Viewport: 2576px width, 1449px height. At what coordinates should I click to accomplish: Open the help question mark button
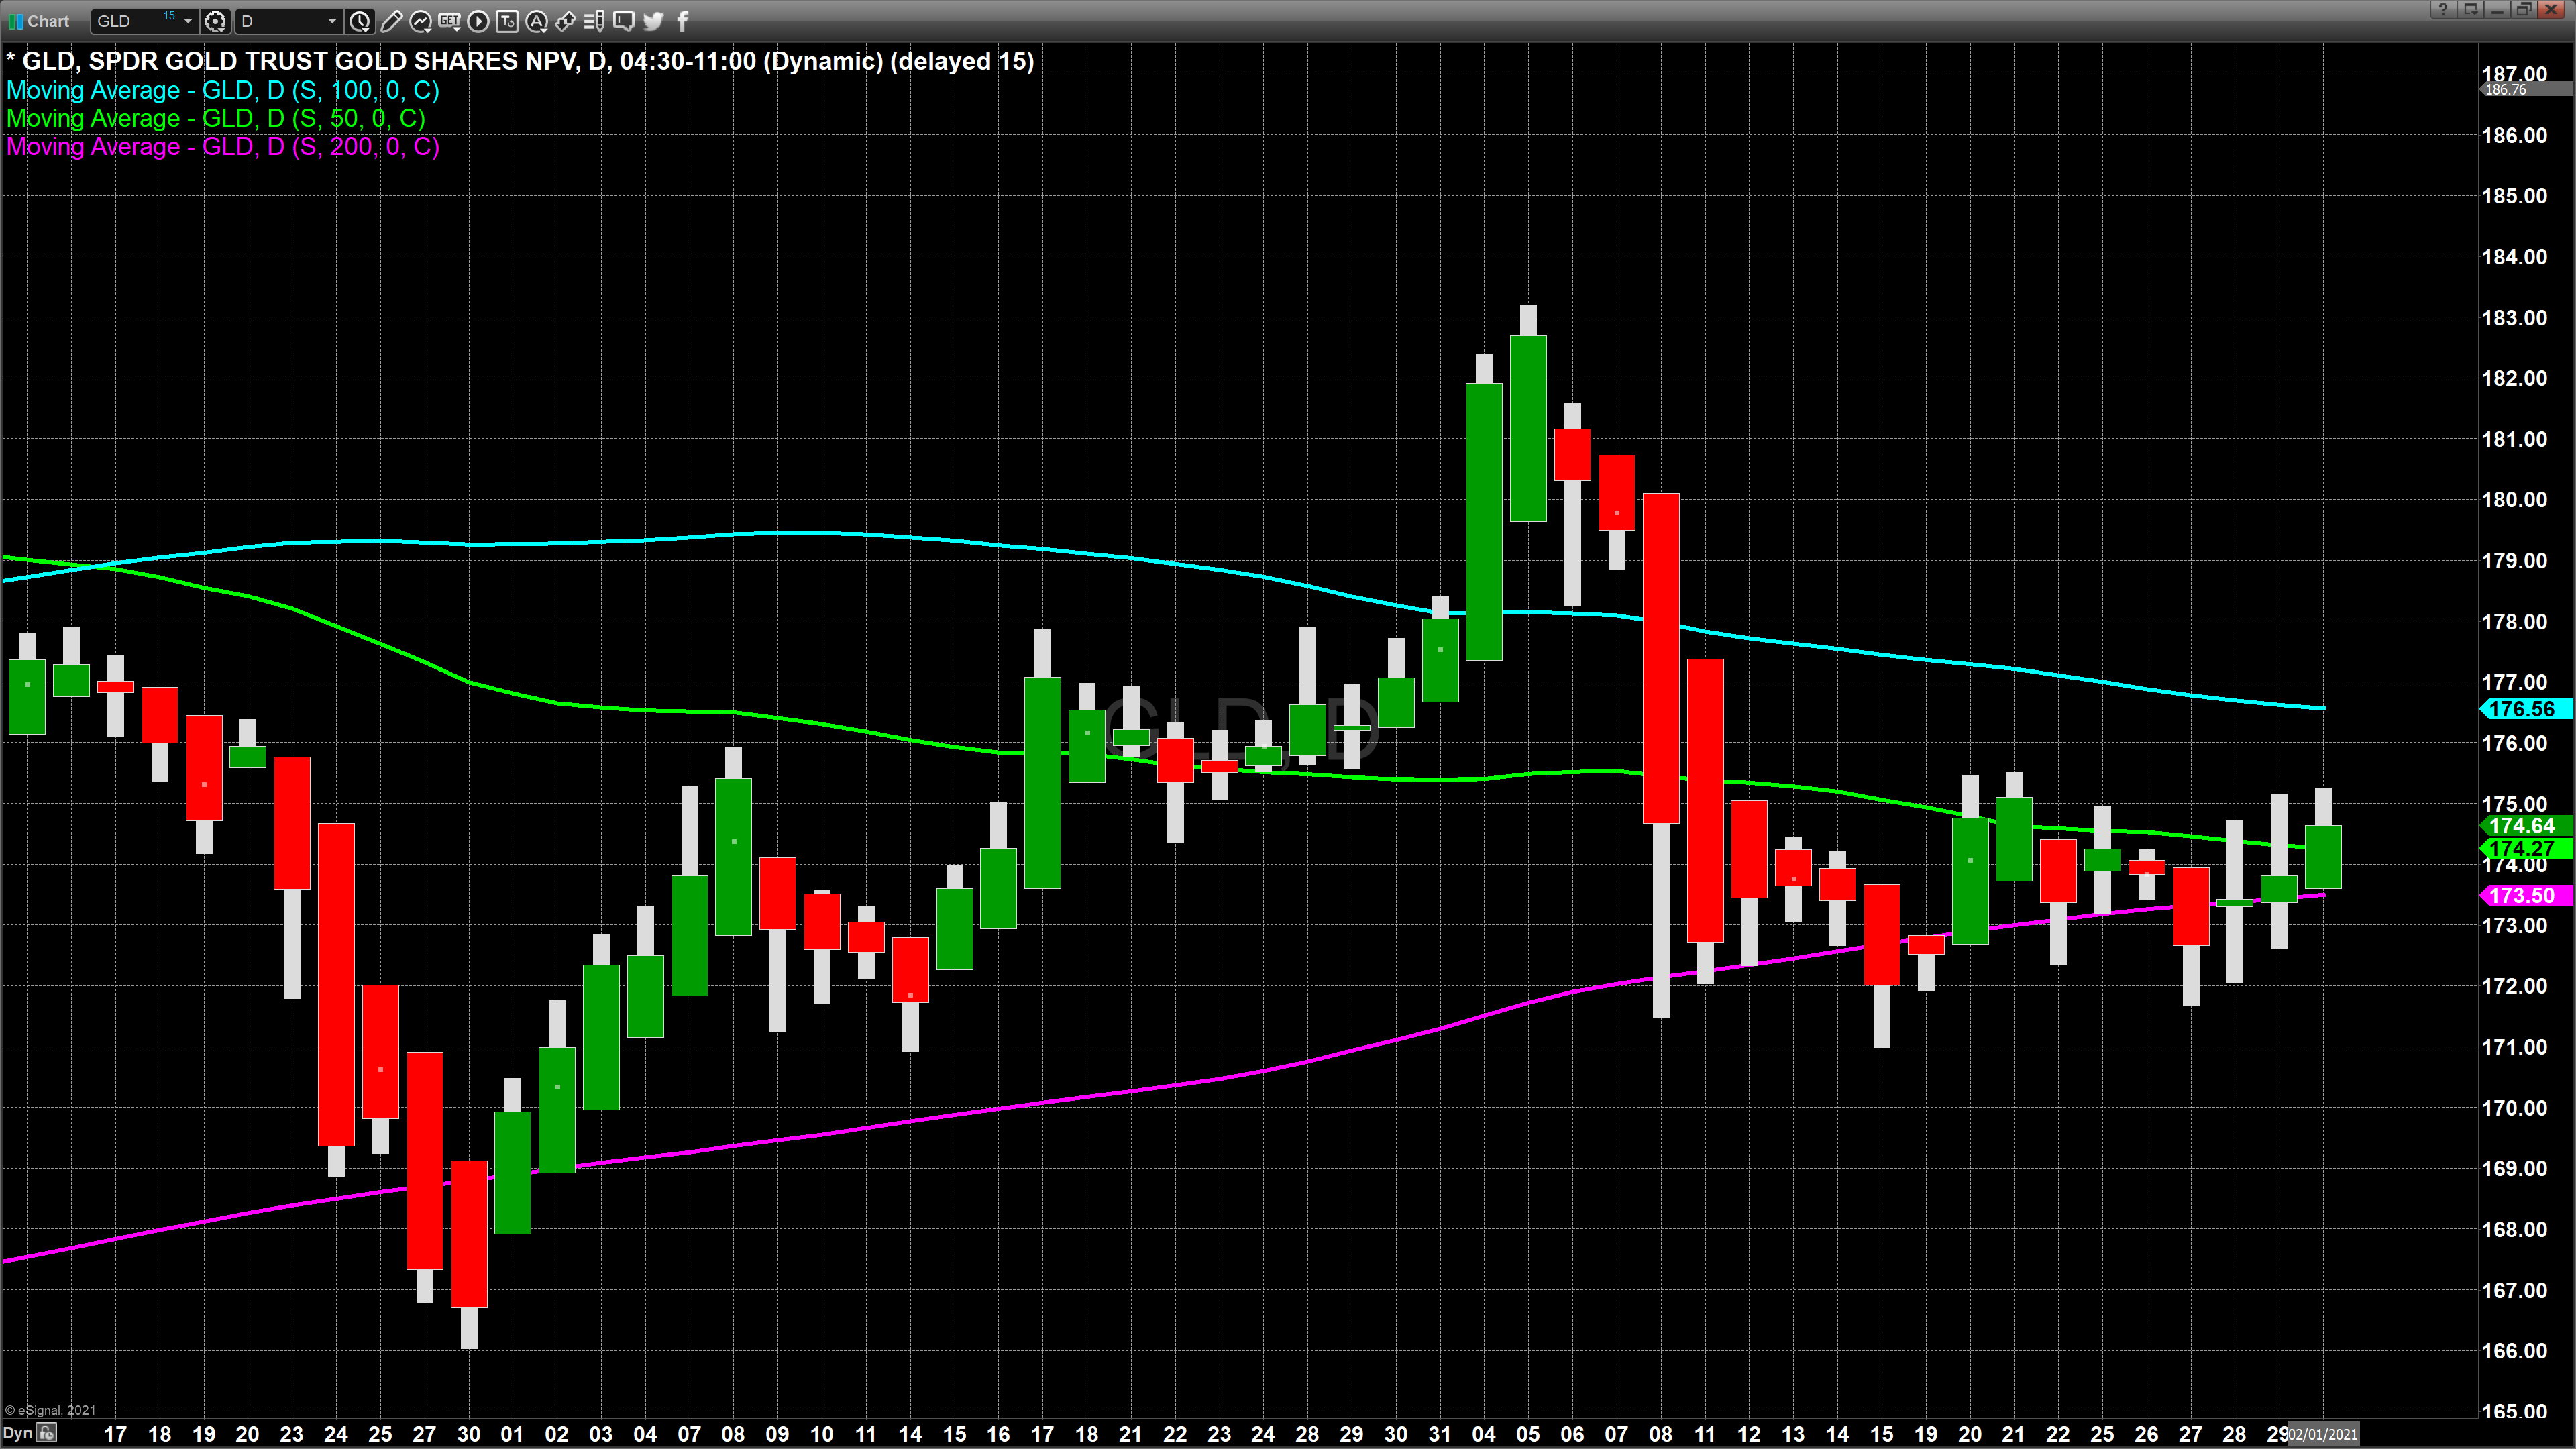[x=2443, y=9]
